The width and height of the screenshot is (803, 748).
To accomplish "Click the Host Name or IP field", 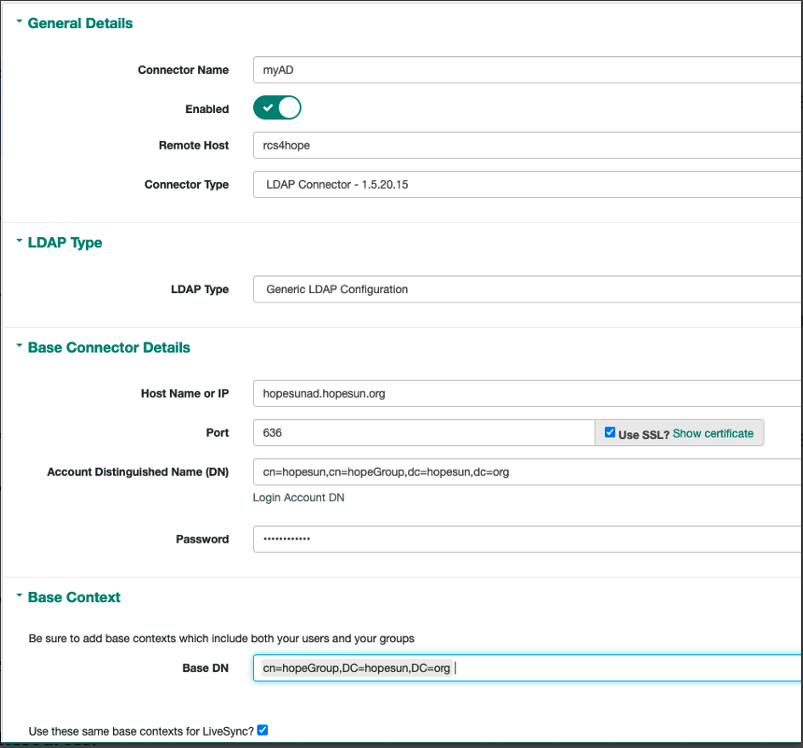I will click(x=450, y=393).
